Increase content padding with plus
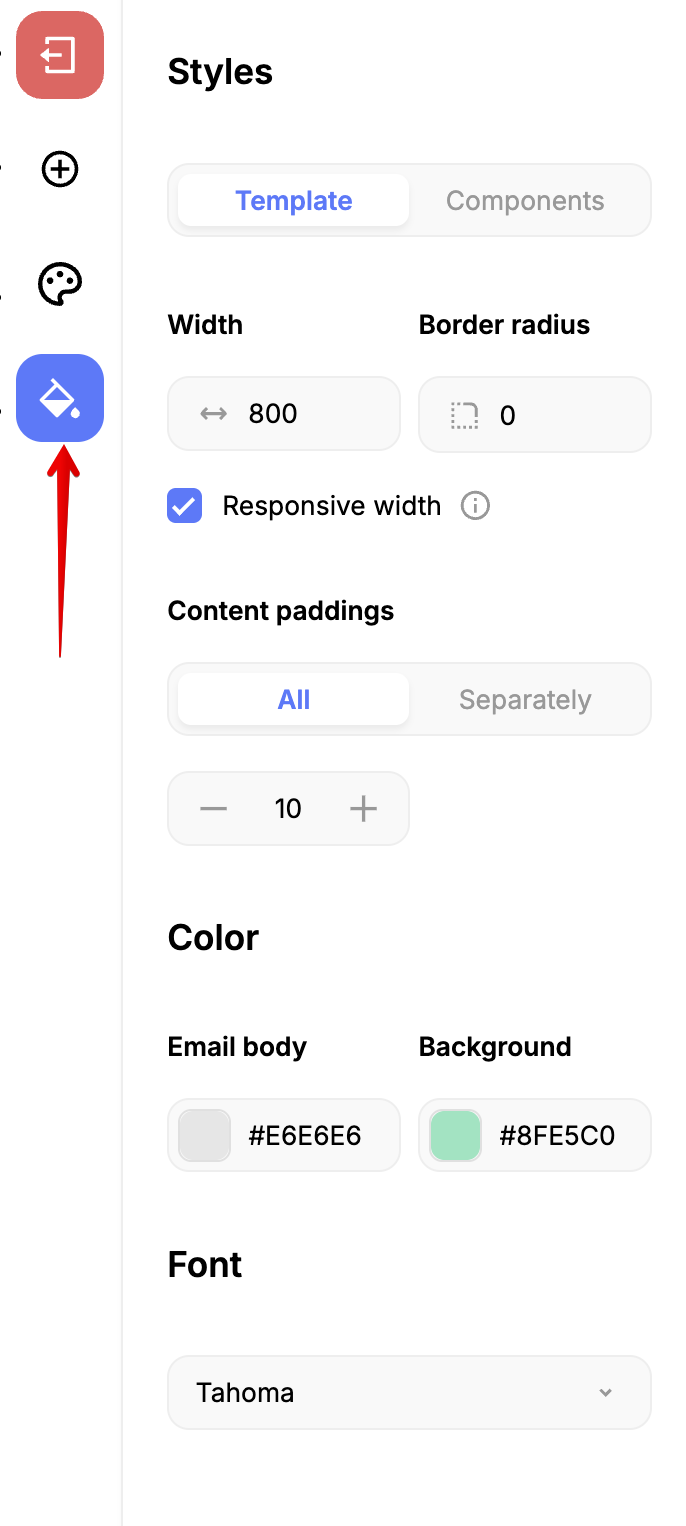Image resolution: width=686 pixels, height=1526 pixels. 364,808
